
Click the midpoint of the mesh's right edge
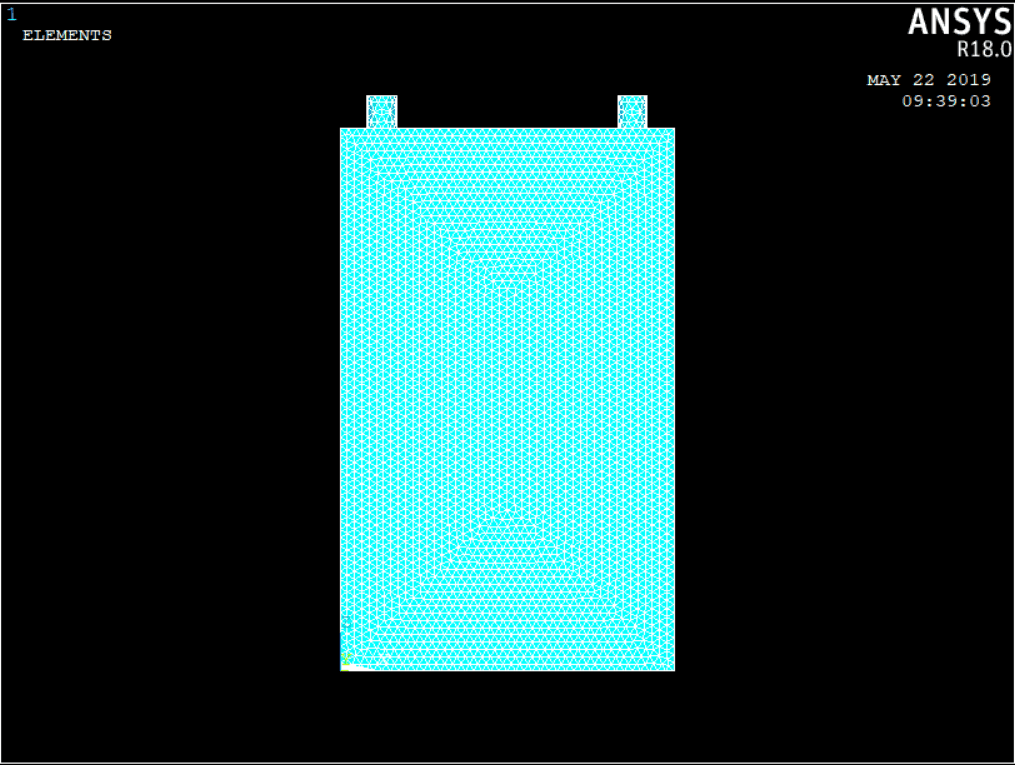(673, 399)
